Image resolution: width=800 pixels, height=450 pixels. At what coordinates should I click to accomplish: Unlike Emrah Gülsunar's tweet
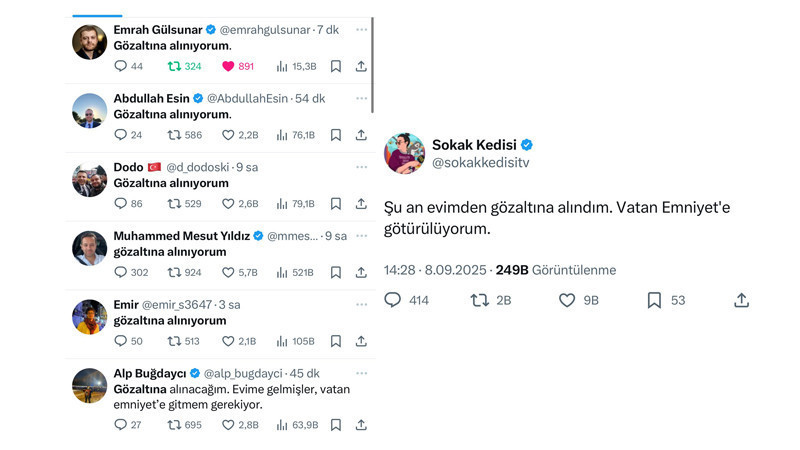[228, 66]
